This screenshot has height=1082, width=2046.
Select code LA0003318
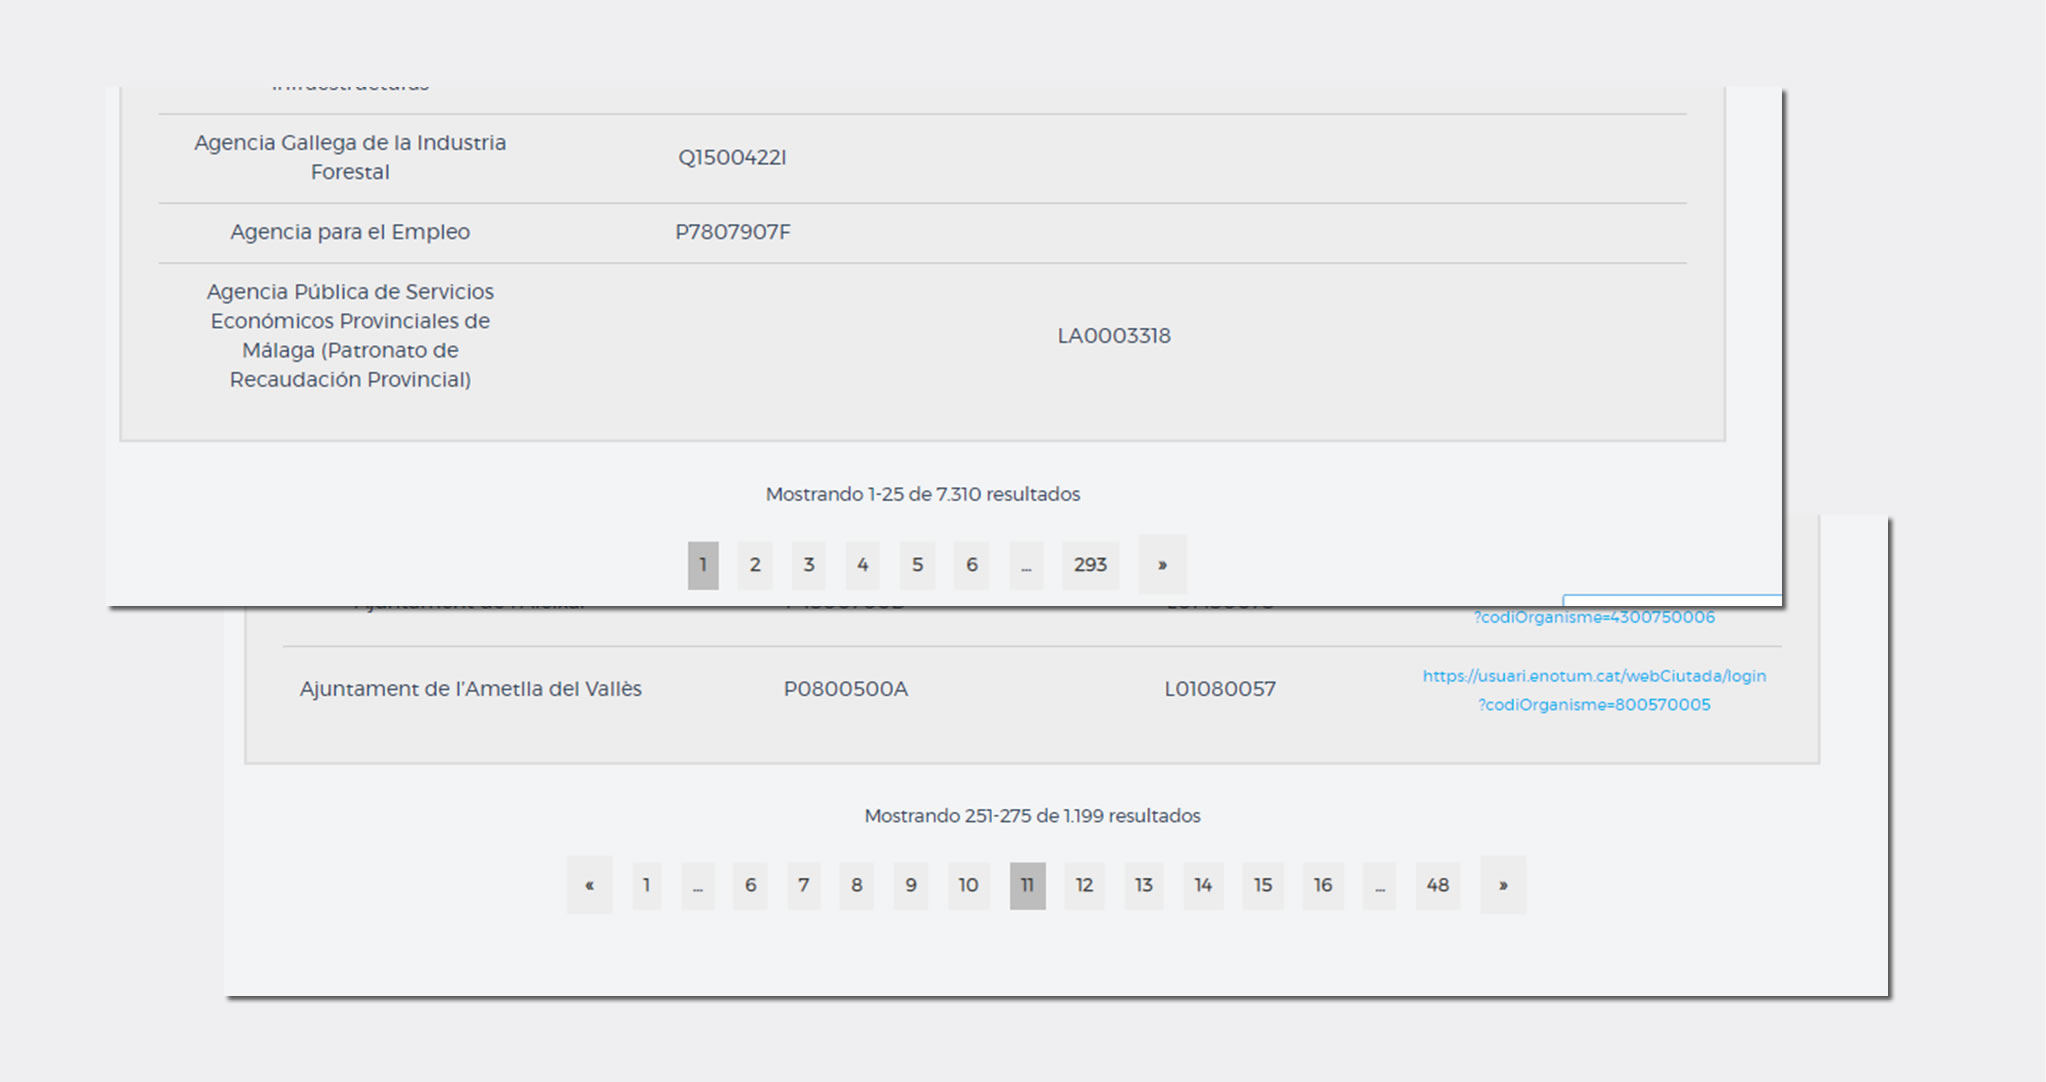click(x=1114, y=336)
